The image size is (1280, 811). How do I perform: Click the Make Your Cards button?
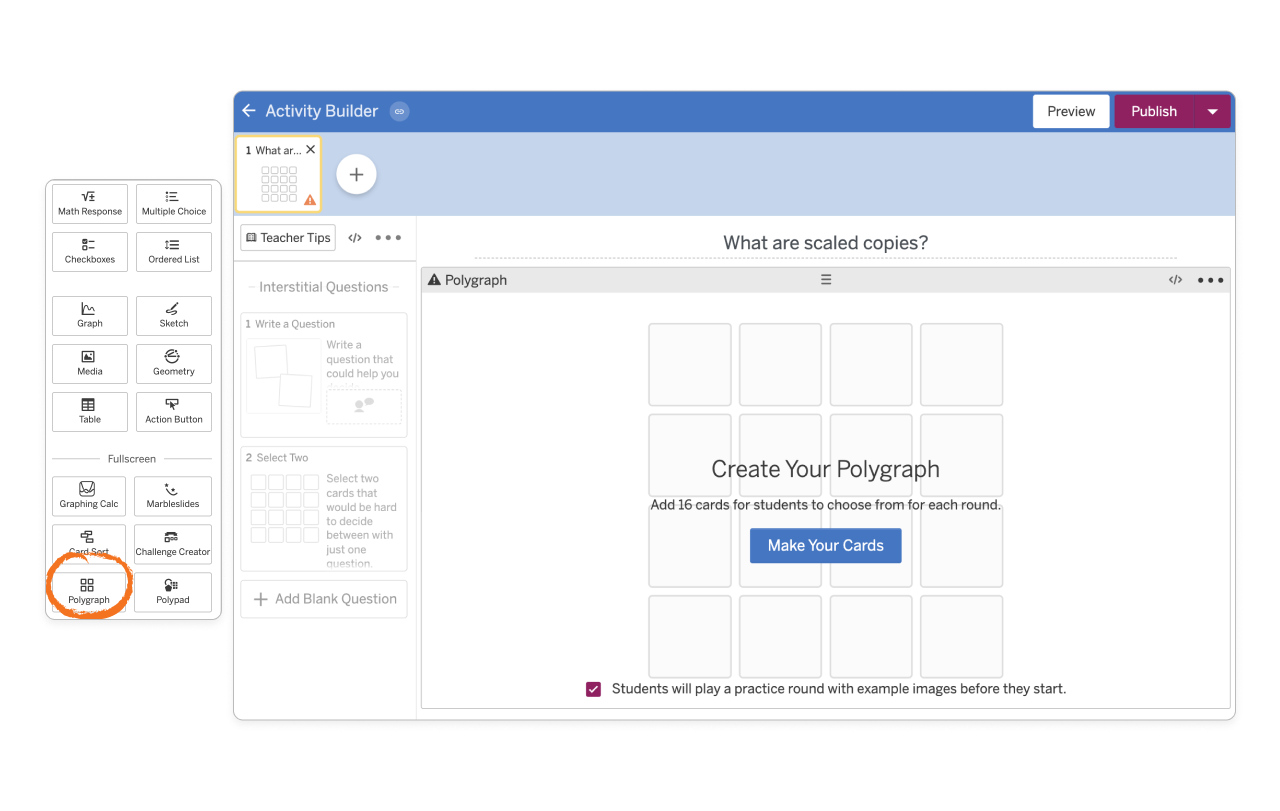pos(825,545)
